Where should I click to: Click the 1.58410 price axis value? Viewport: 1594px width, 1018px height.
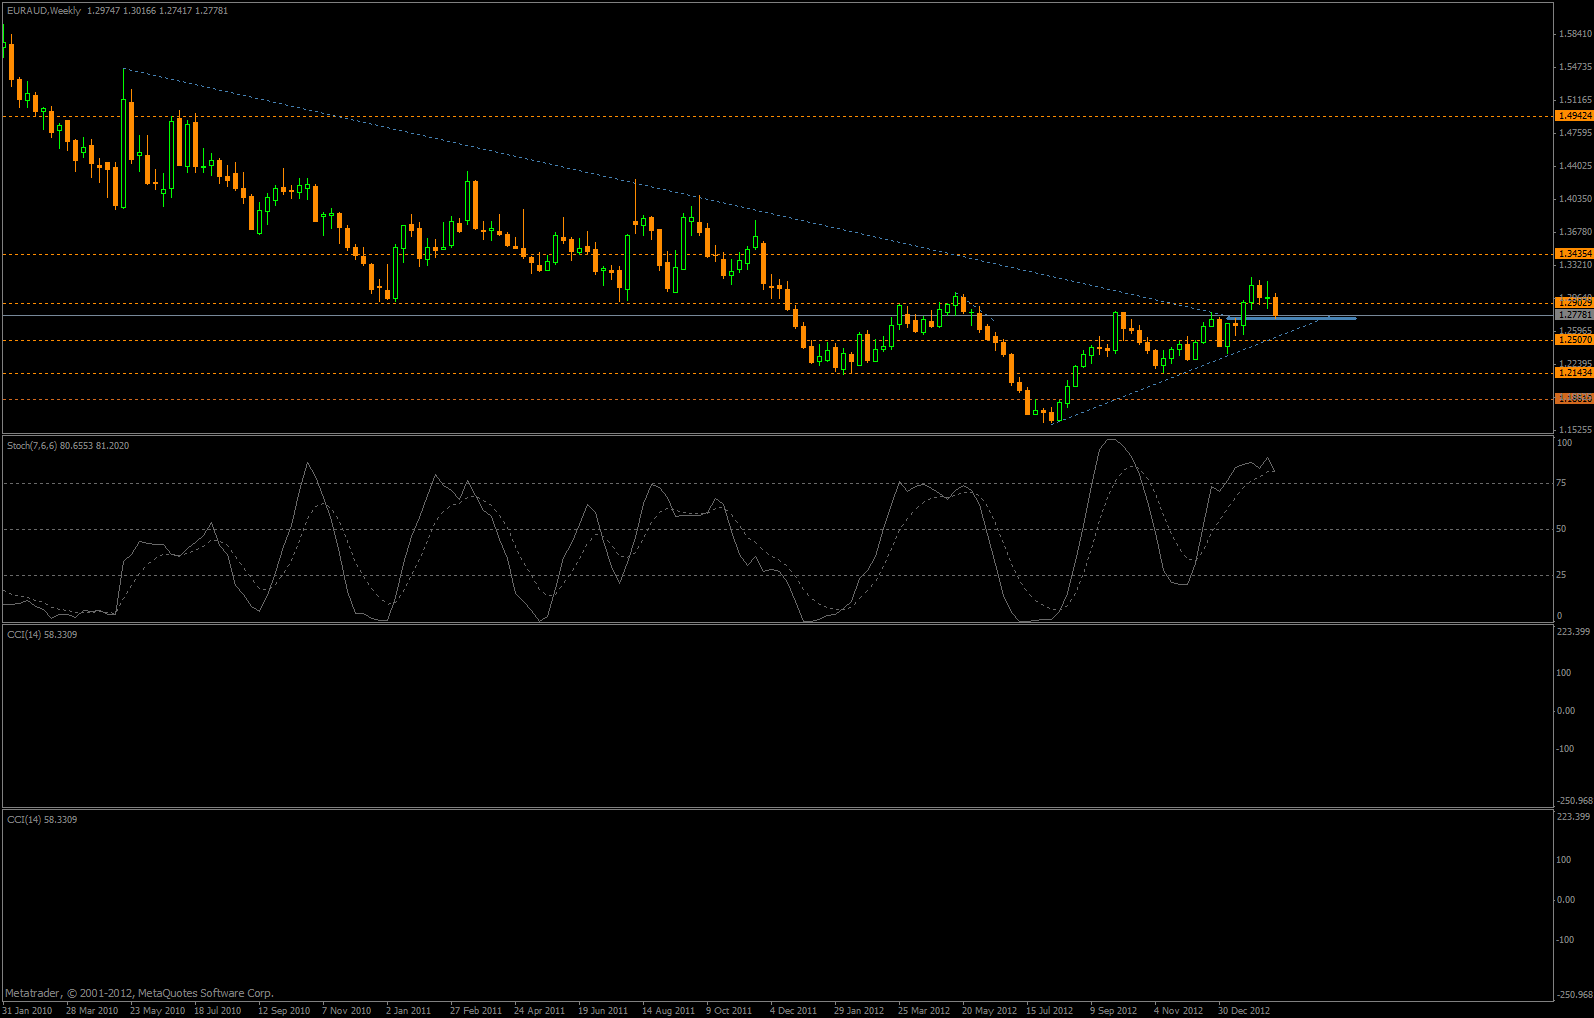pos(1575,34)
